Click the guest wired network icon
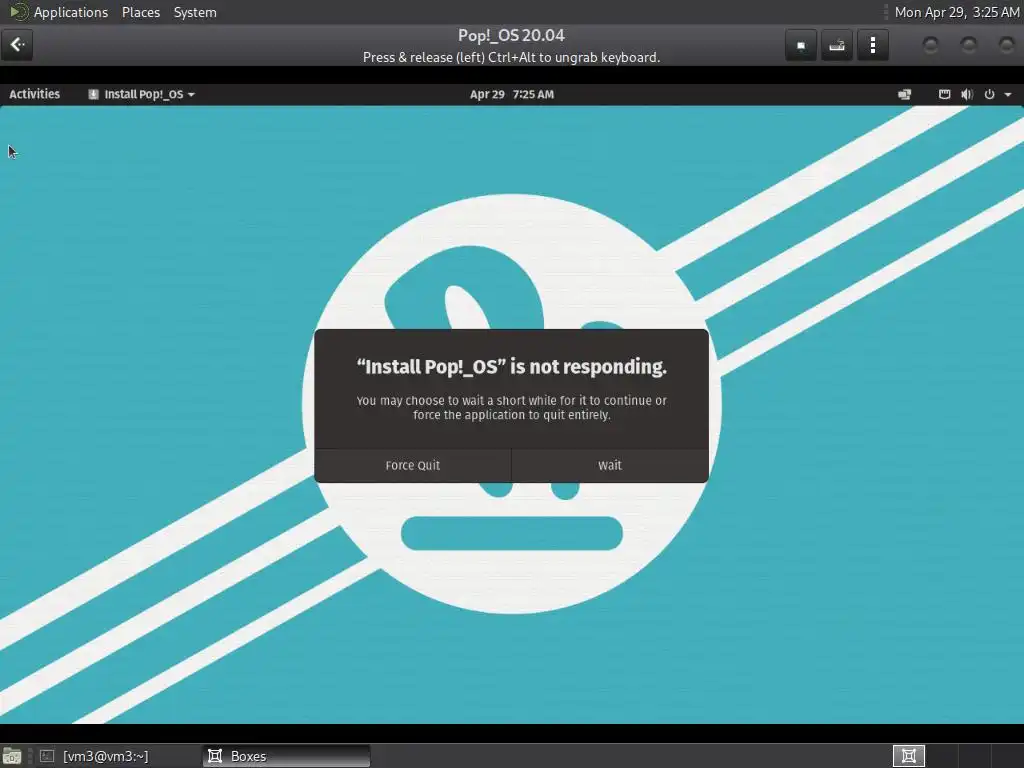This screenshot has height=768, width=1024. [x=944, y=94]
